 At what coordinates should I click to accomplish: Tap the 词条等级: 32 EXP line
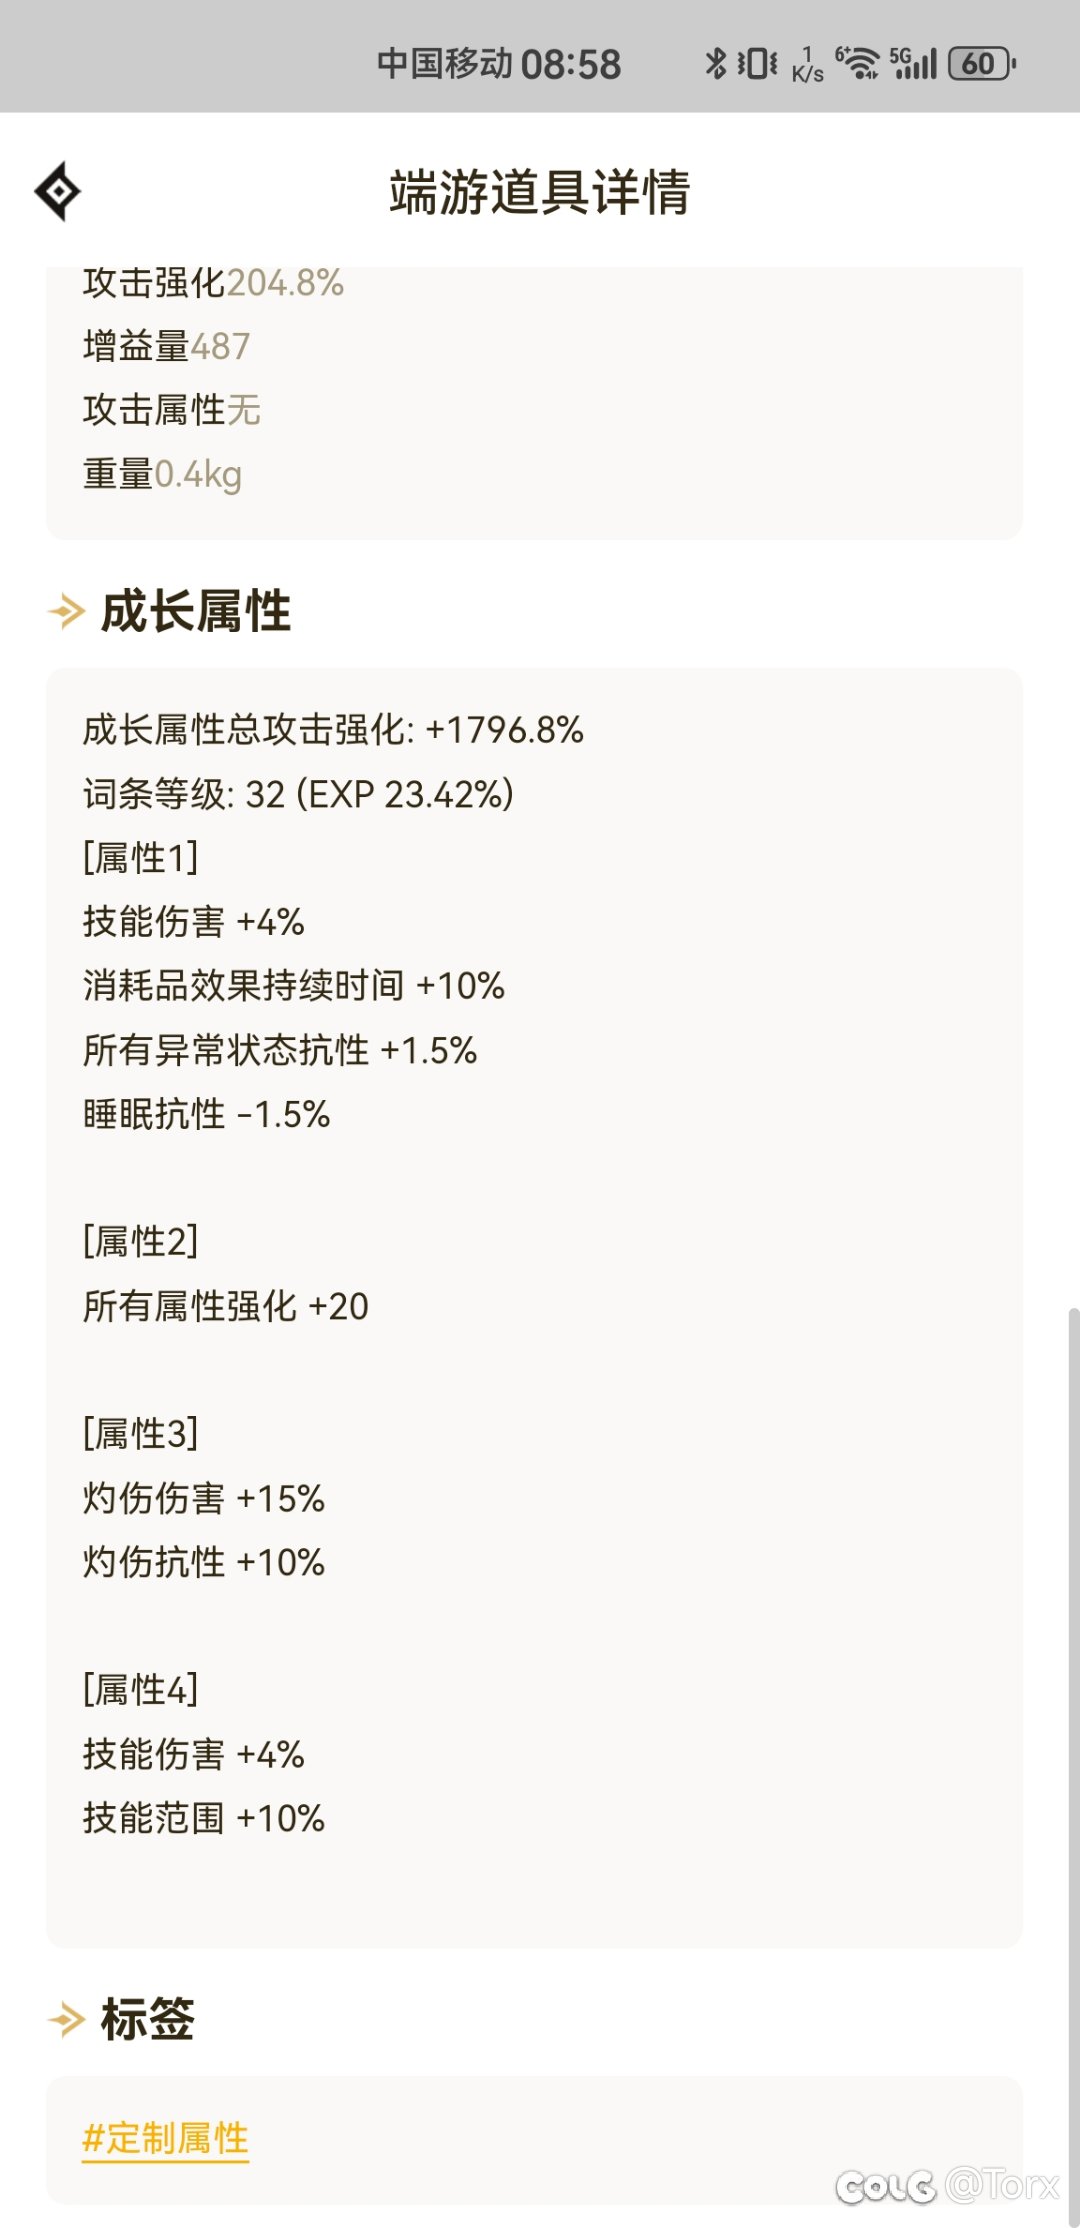[x=298, y=794]
